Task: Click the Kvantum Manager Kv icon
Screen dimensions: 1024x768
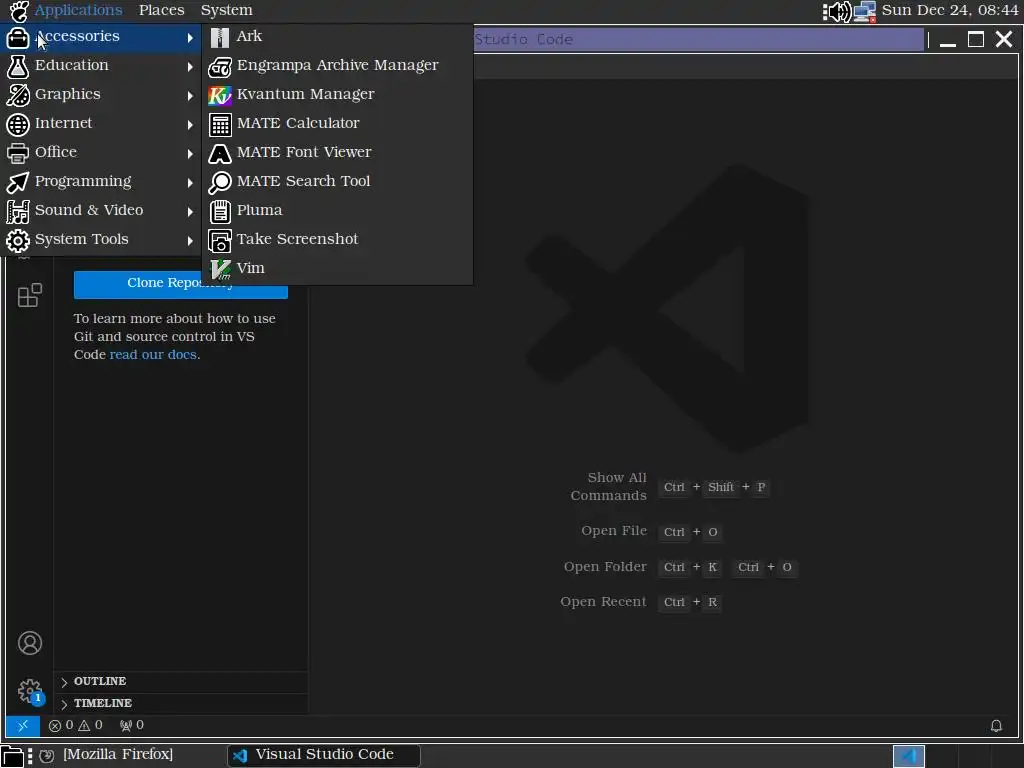Action: (219, 95)
